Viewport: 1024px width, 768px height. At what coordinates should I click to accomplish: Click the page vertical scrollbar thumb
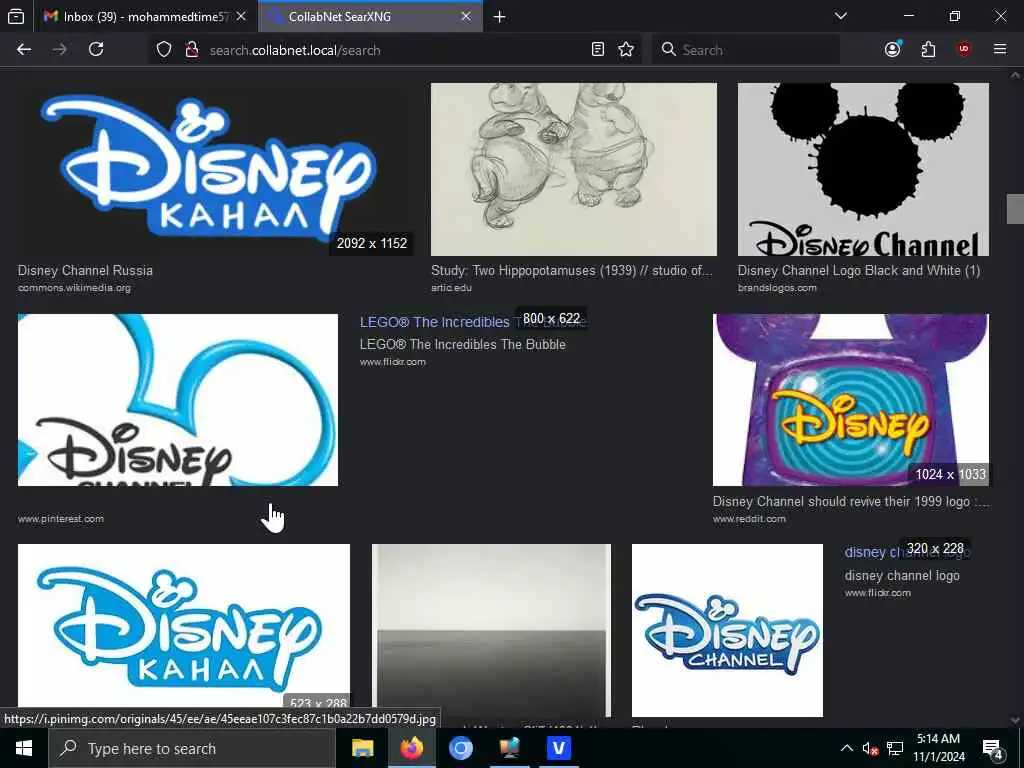(x=1015, y=209)
